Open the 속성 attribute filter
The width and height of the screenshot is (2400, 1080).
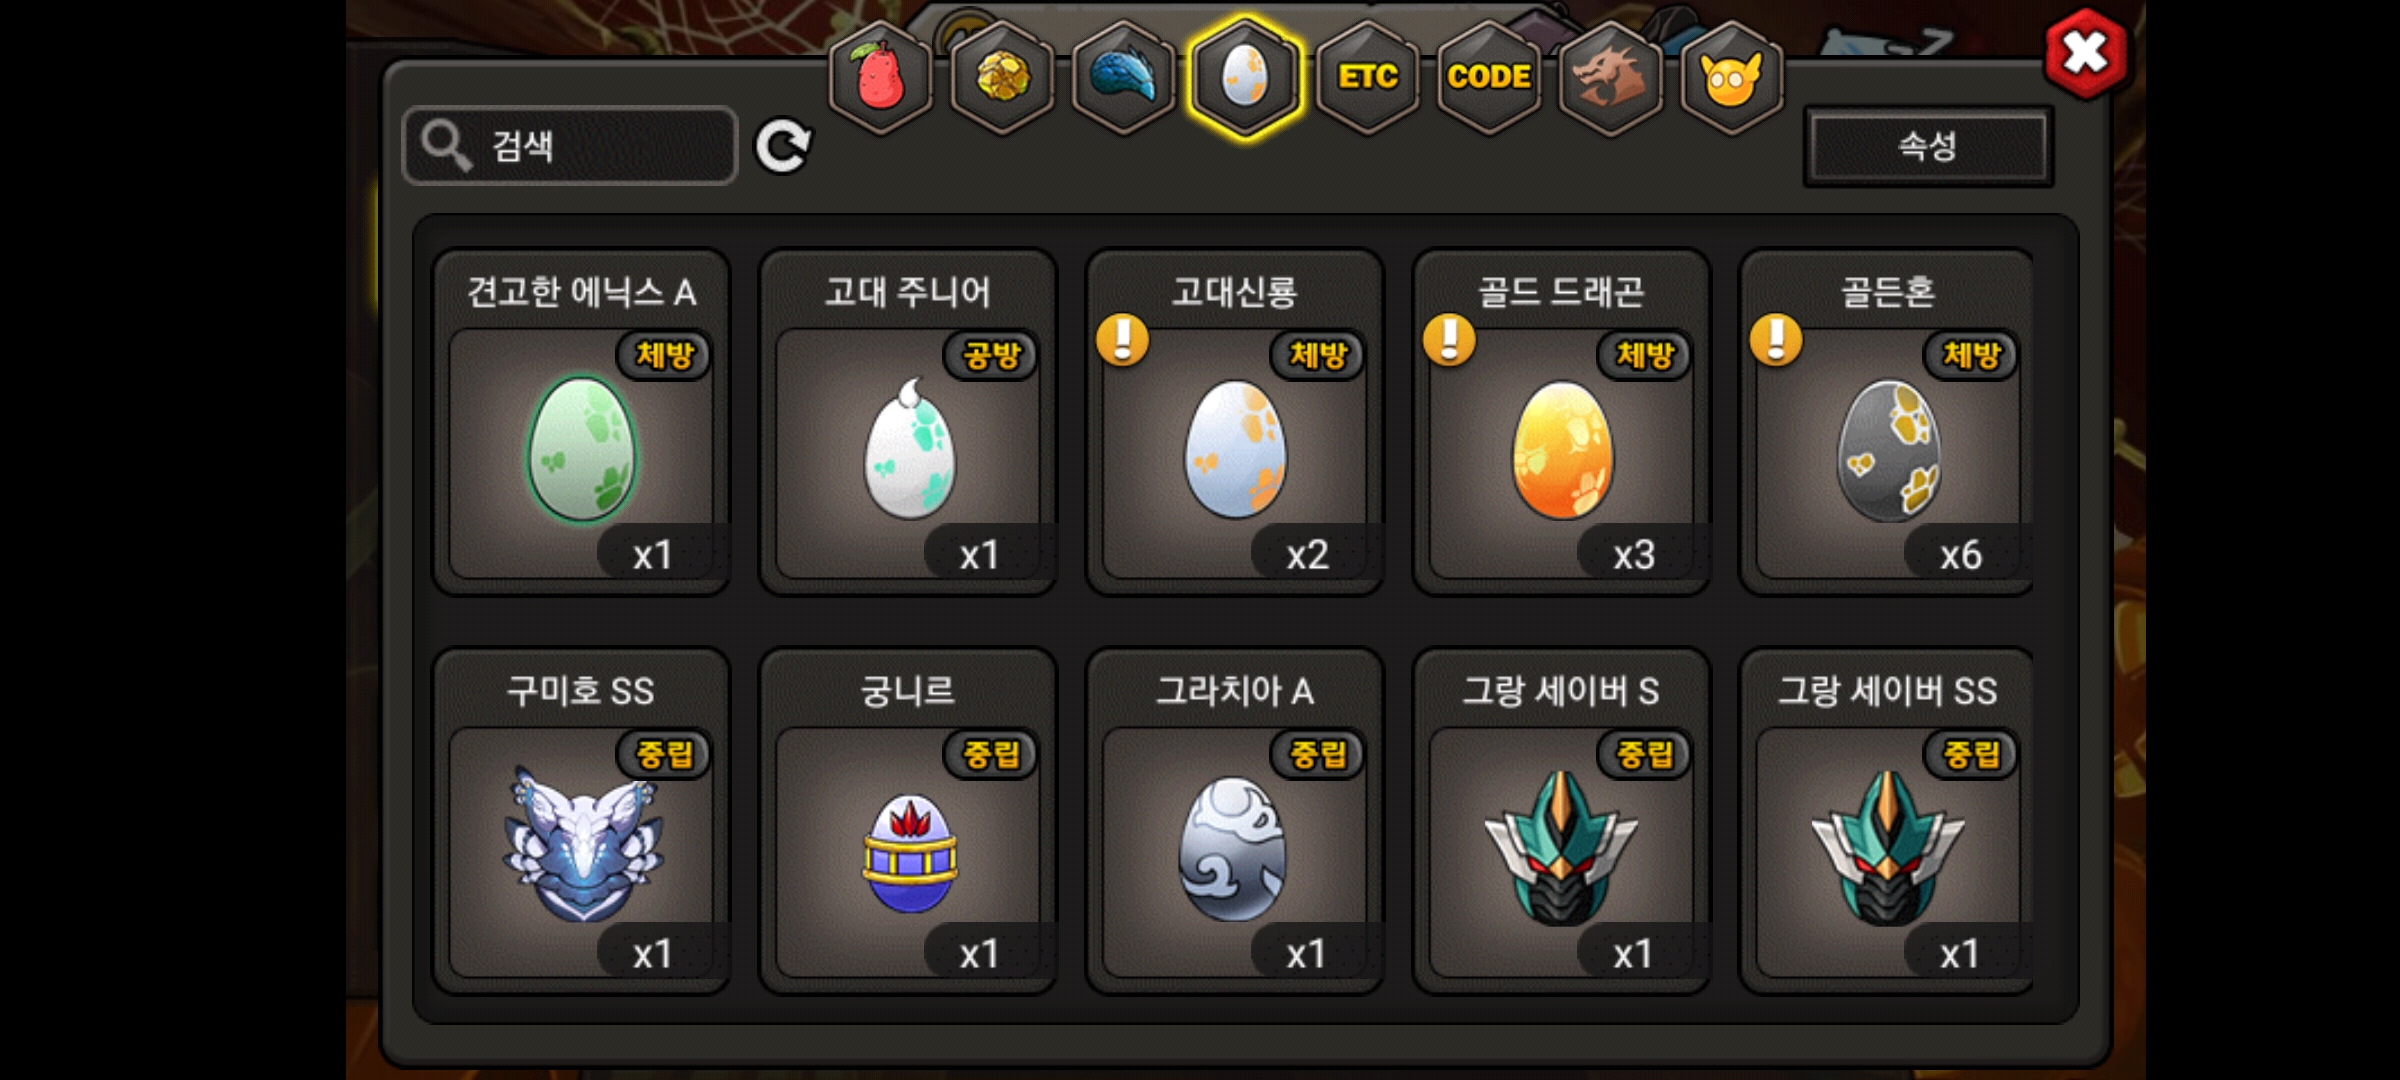point(1928,147)
